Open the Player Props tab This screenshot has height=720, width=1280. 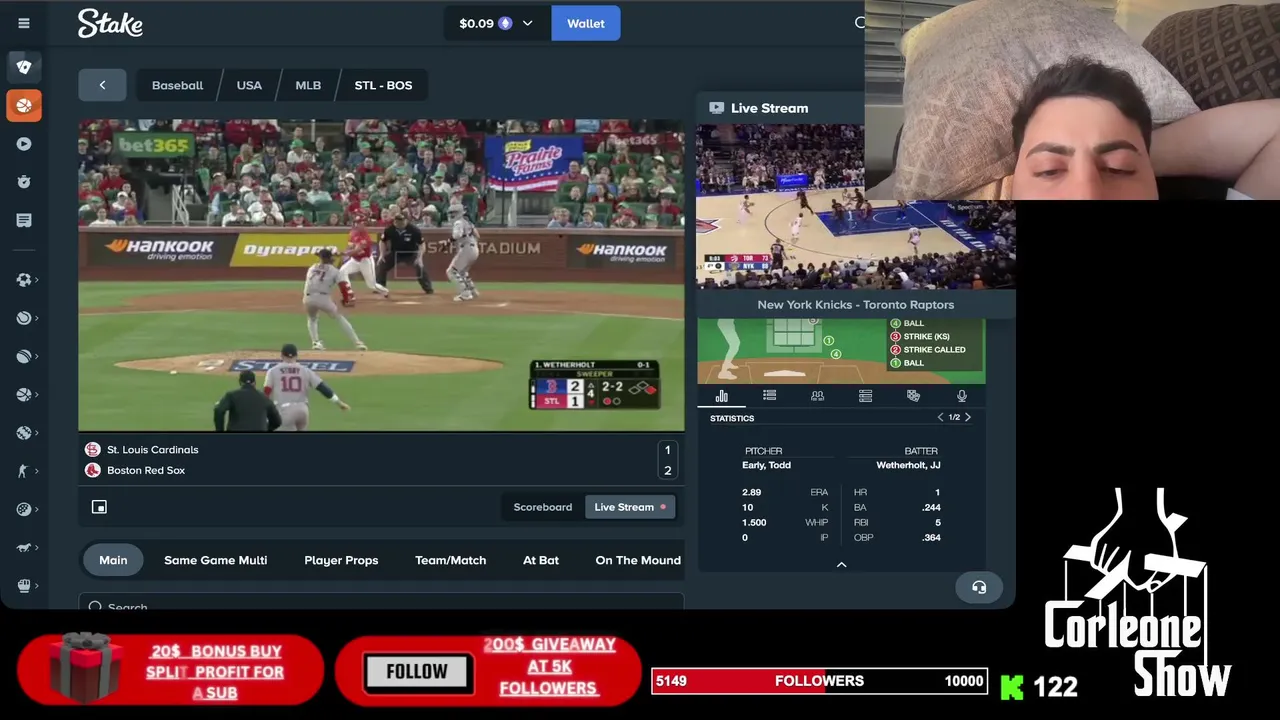pos(341,560)
